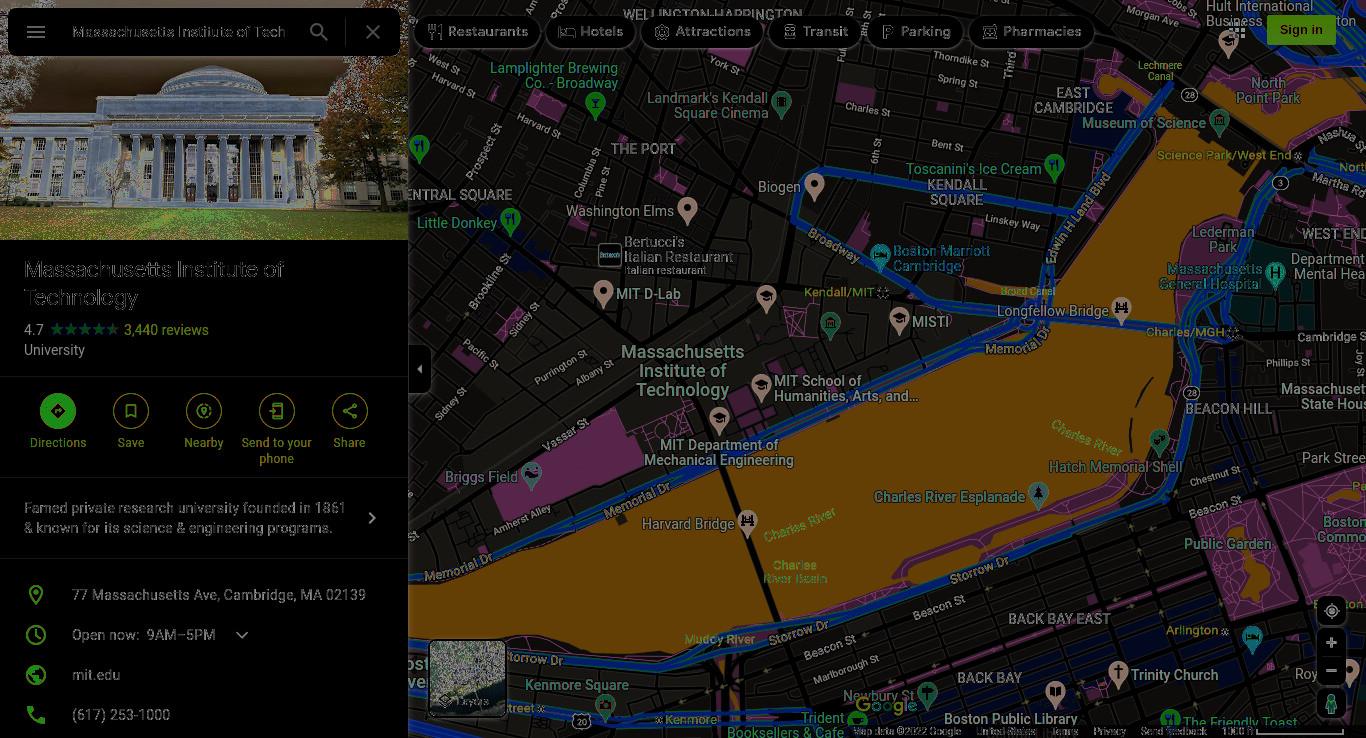The width and height of the screenshot is (1366, 738).
Task: Select Charles River Esplanade park marker
Action: pyautogui.click(x=1038, y=495)
